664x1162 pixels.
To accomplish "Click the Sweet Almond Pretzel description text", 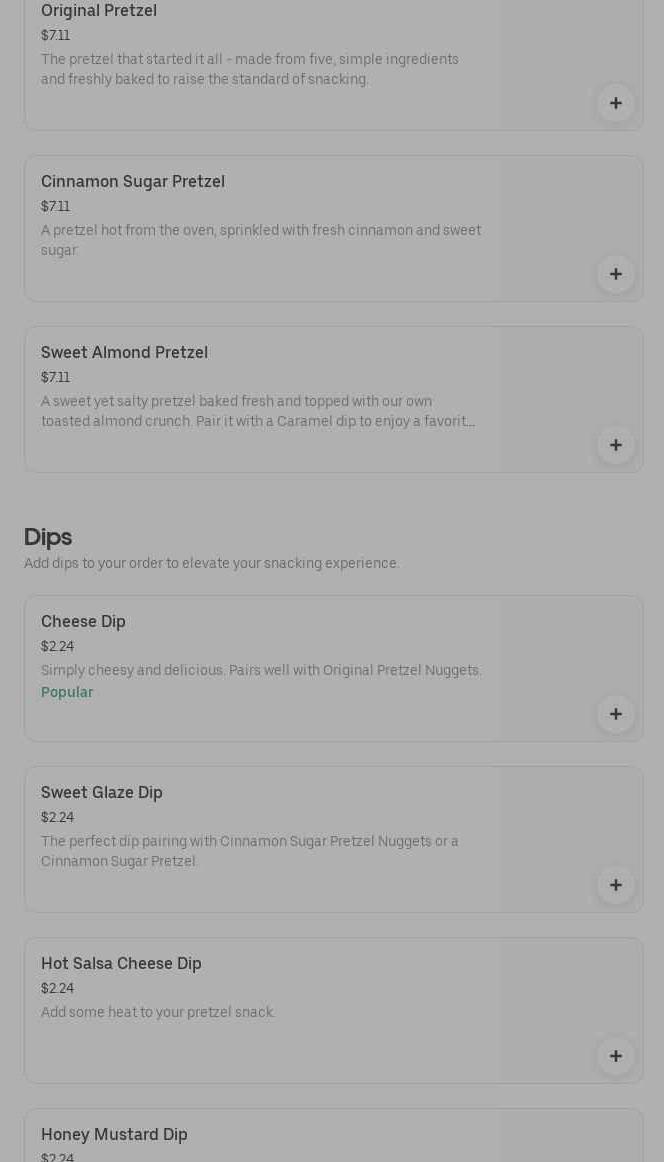I will click(258, 411).
